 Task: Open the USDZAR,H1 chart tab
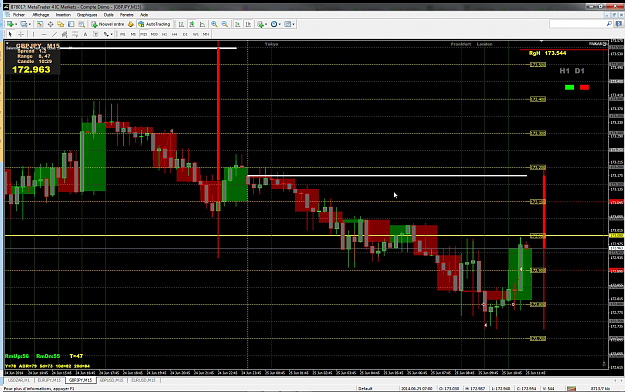tap(19, 380)
